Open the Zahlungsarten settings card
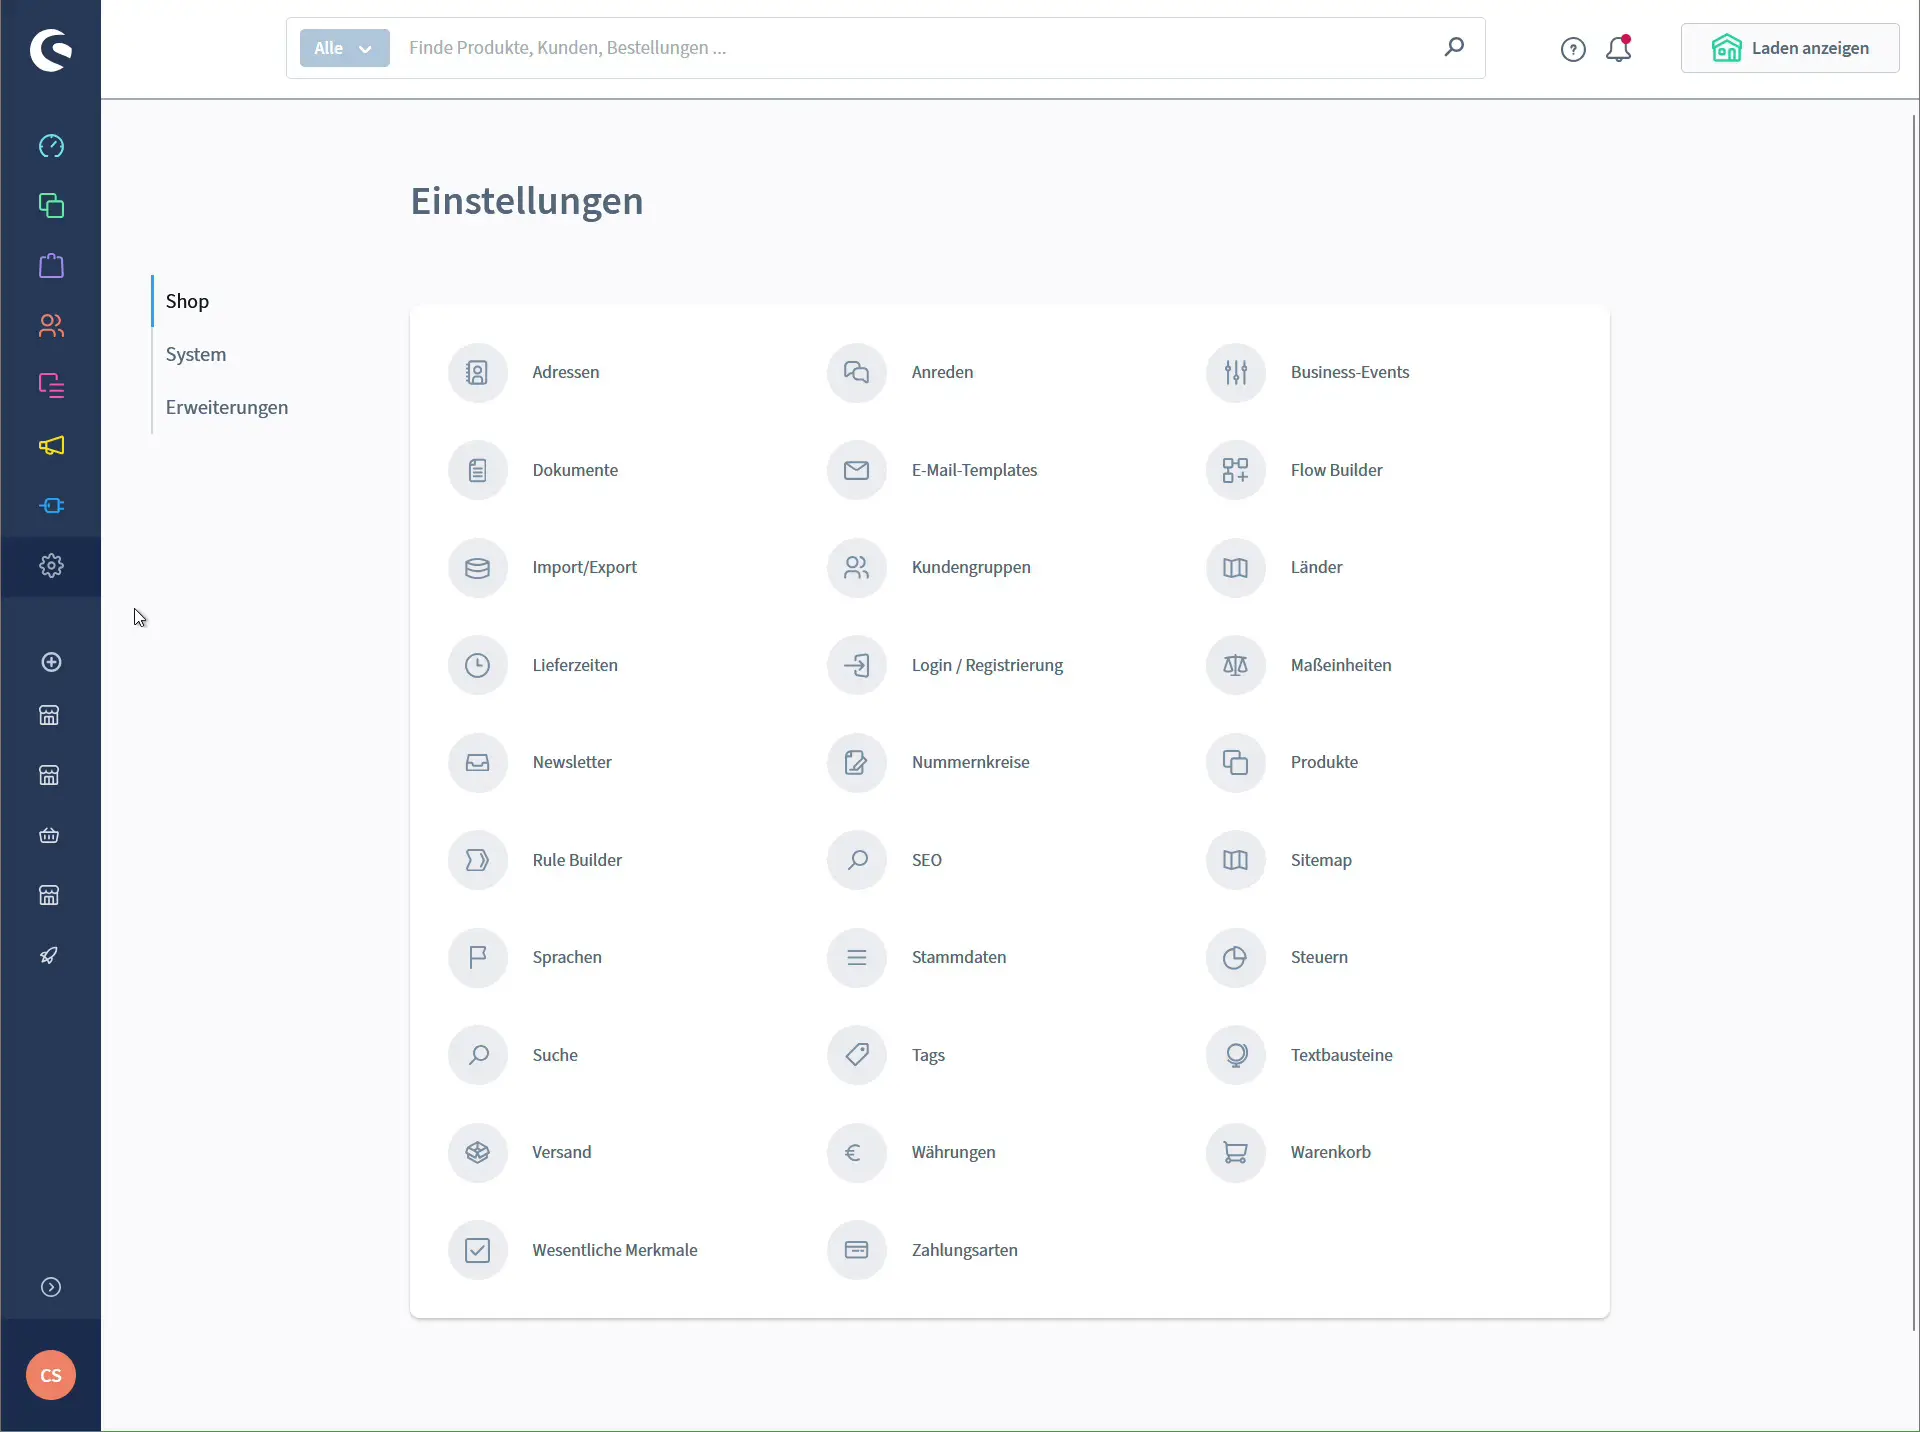The image size is (1920, 1432). 964,1250
